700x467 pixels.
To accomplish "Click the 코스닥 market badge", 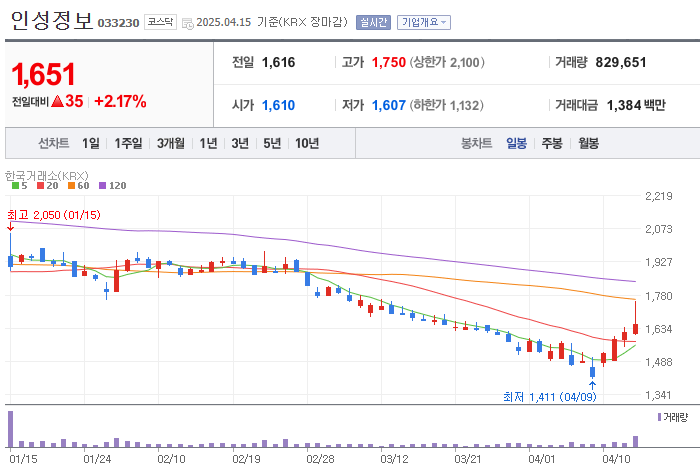I will coord(160,22).
